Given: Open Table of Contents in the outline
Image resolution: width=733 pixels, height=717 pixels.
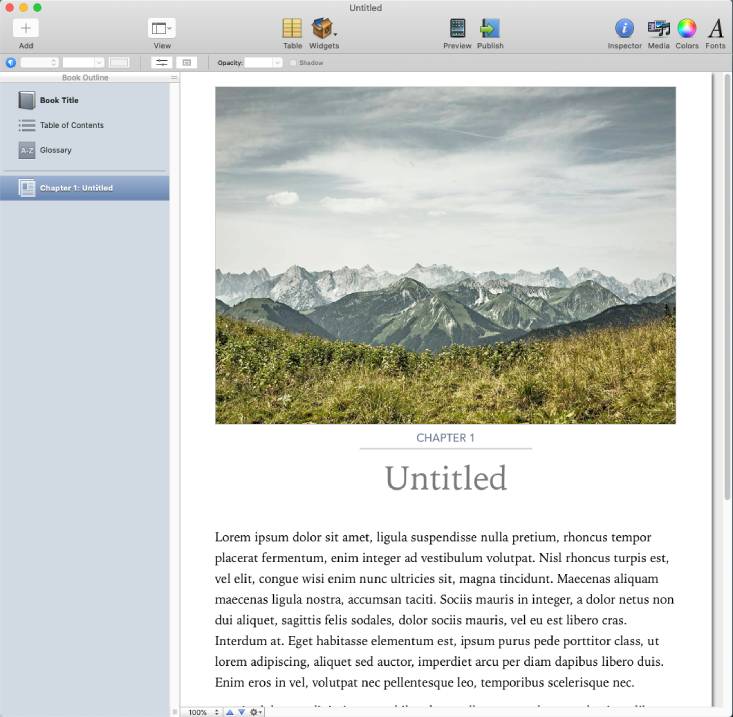Looking at the screenshot, I should click(x=71, y=125).
